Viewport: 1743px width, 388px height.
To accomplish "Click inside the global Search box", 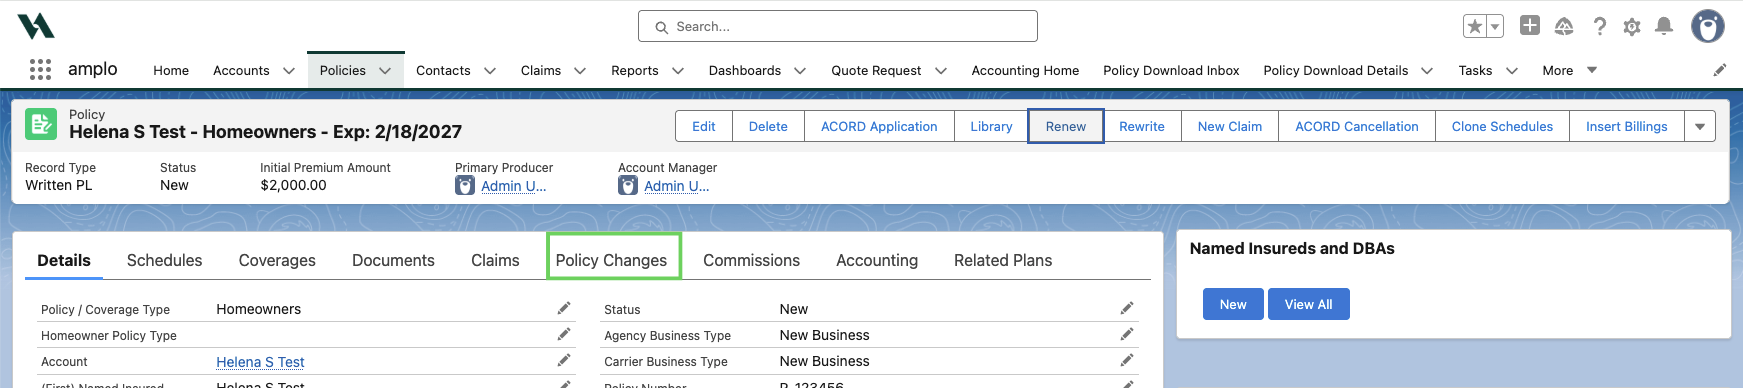I will point(838,26).
